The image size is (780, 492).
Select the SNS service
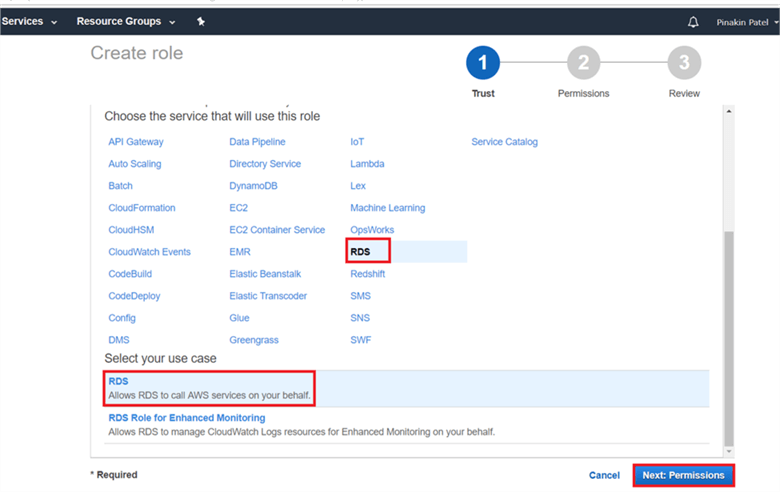click(x=360, y=318)
